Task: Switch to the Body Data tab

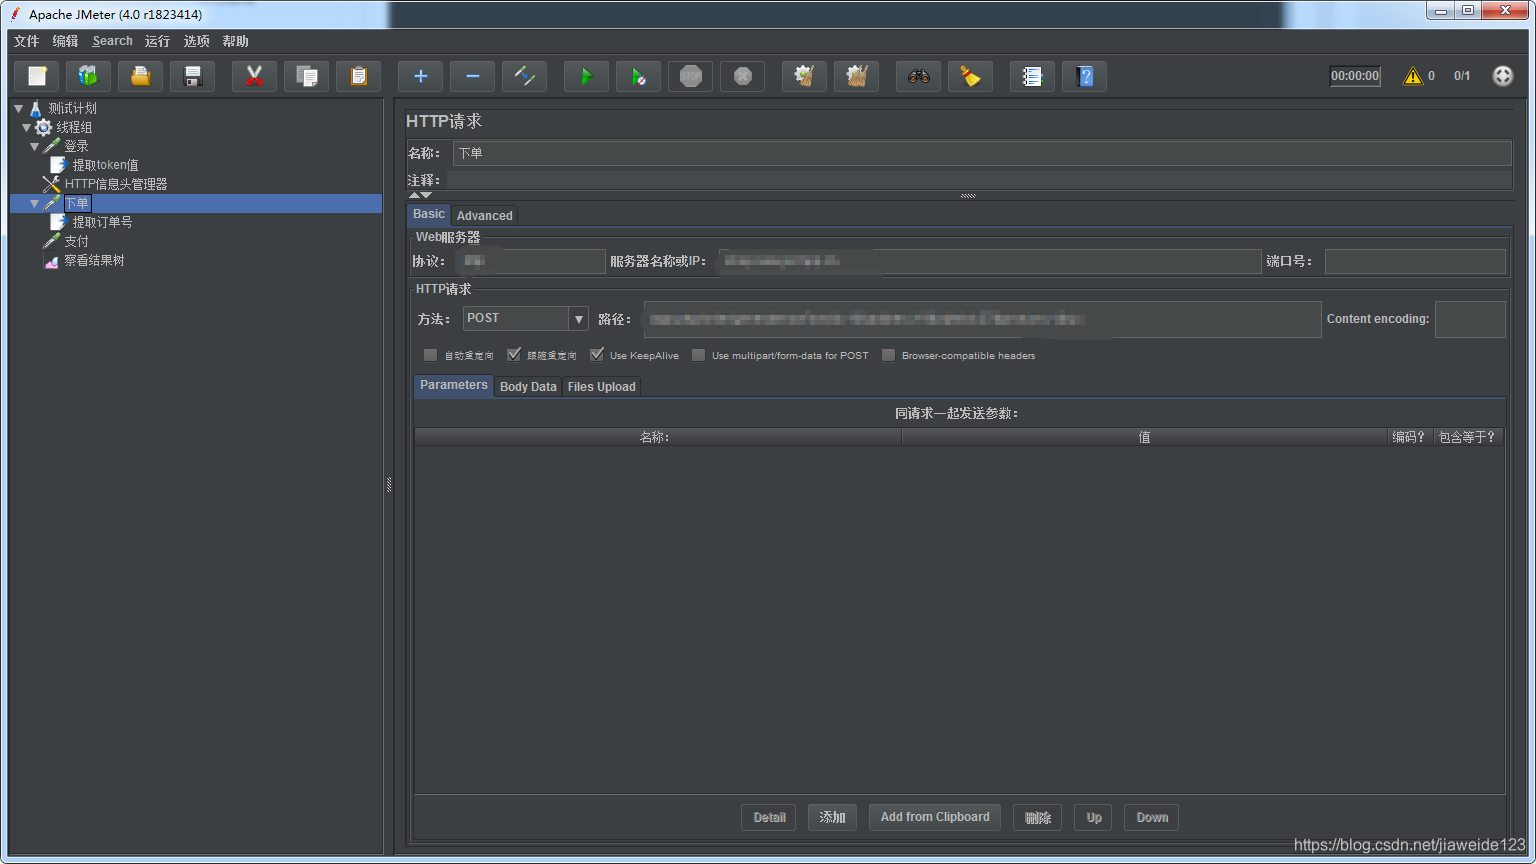Action: pos(528,387)
